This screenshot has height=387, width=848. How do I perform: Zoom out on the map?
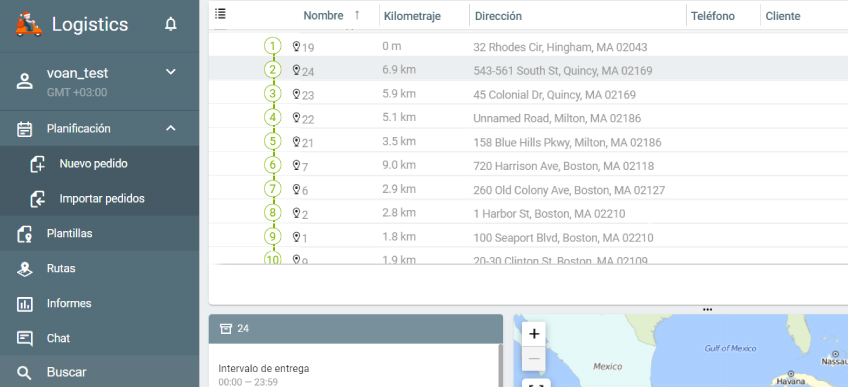[x=534, y=358]
